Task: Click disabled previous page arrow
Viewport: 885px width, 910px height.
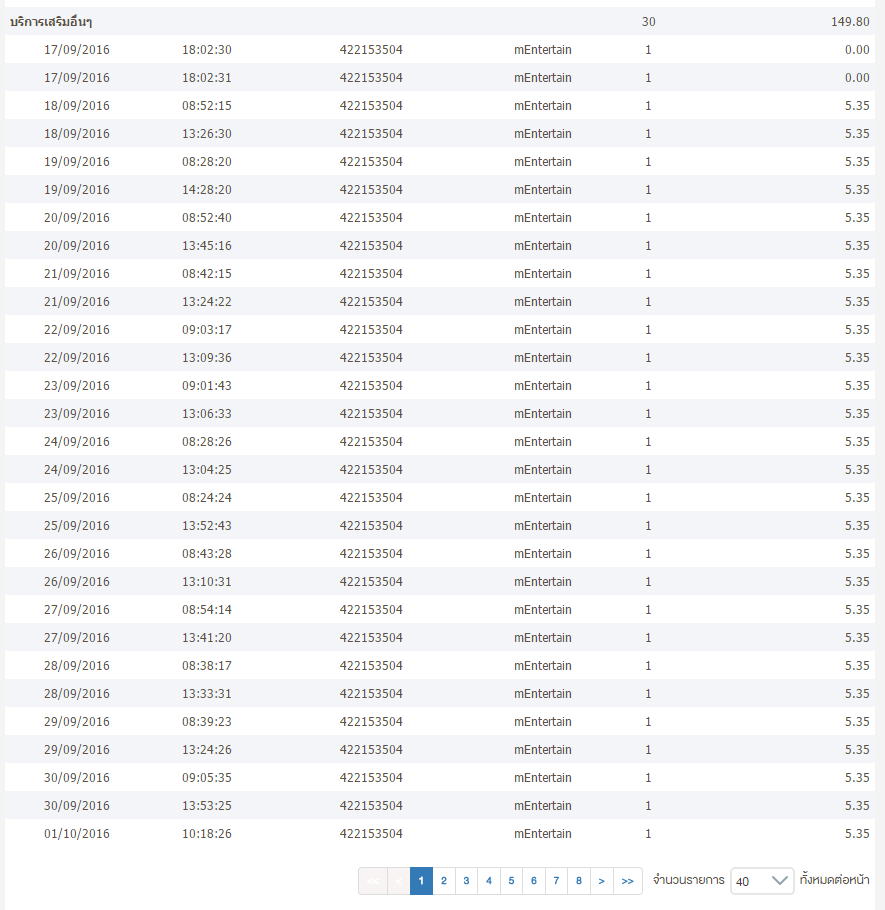Action: coord(399,881)
